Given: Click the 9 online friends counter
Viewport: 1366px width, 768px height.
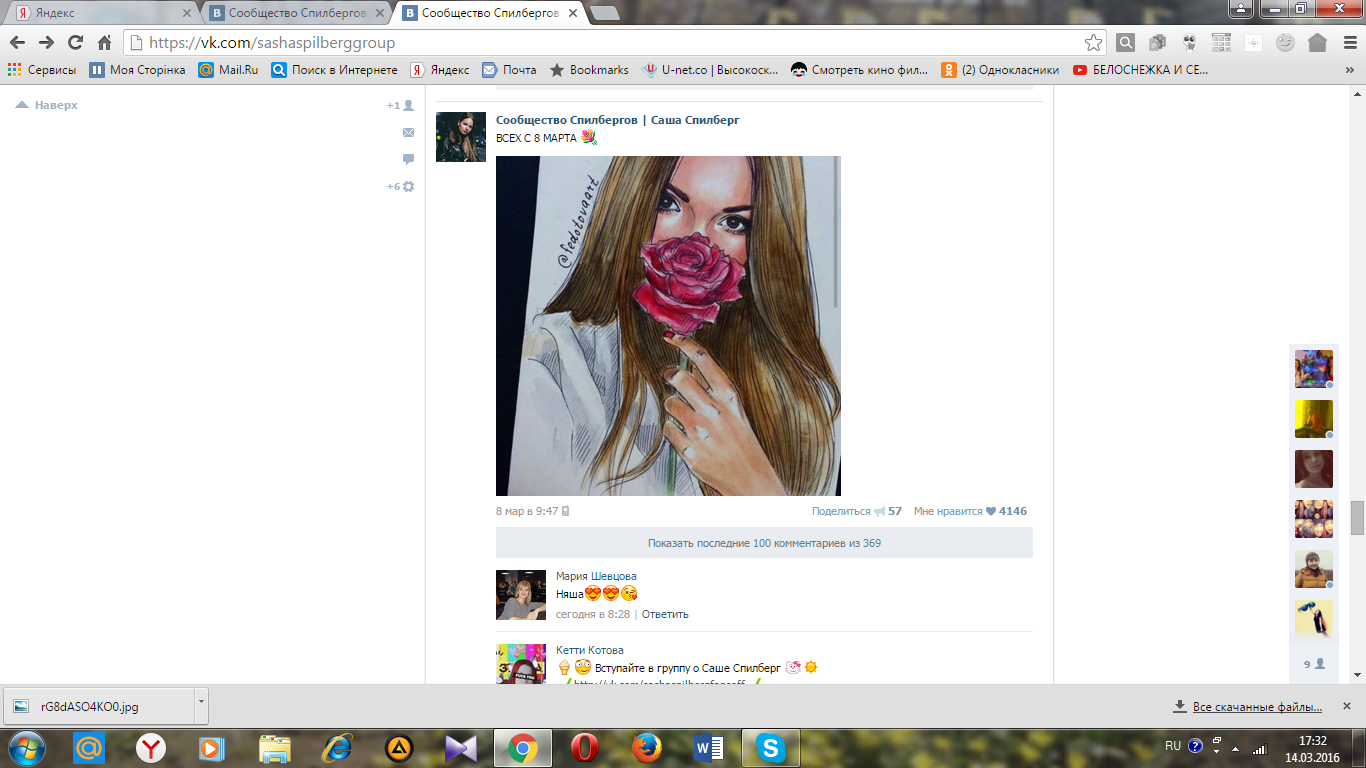Looking at the screenshot, I should pyautogui.click(x=1314, y=664).
